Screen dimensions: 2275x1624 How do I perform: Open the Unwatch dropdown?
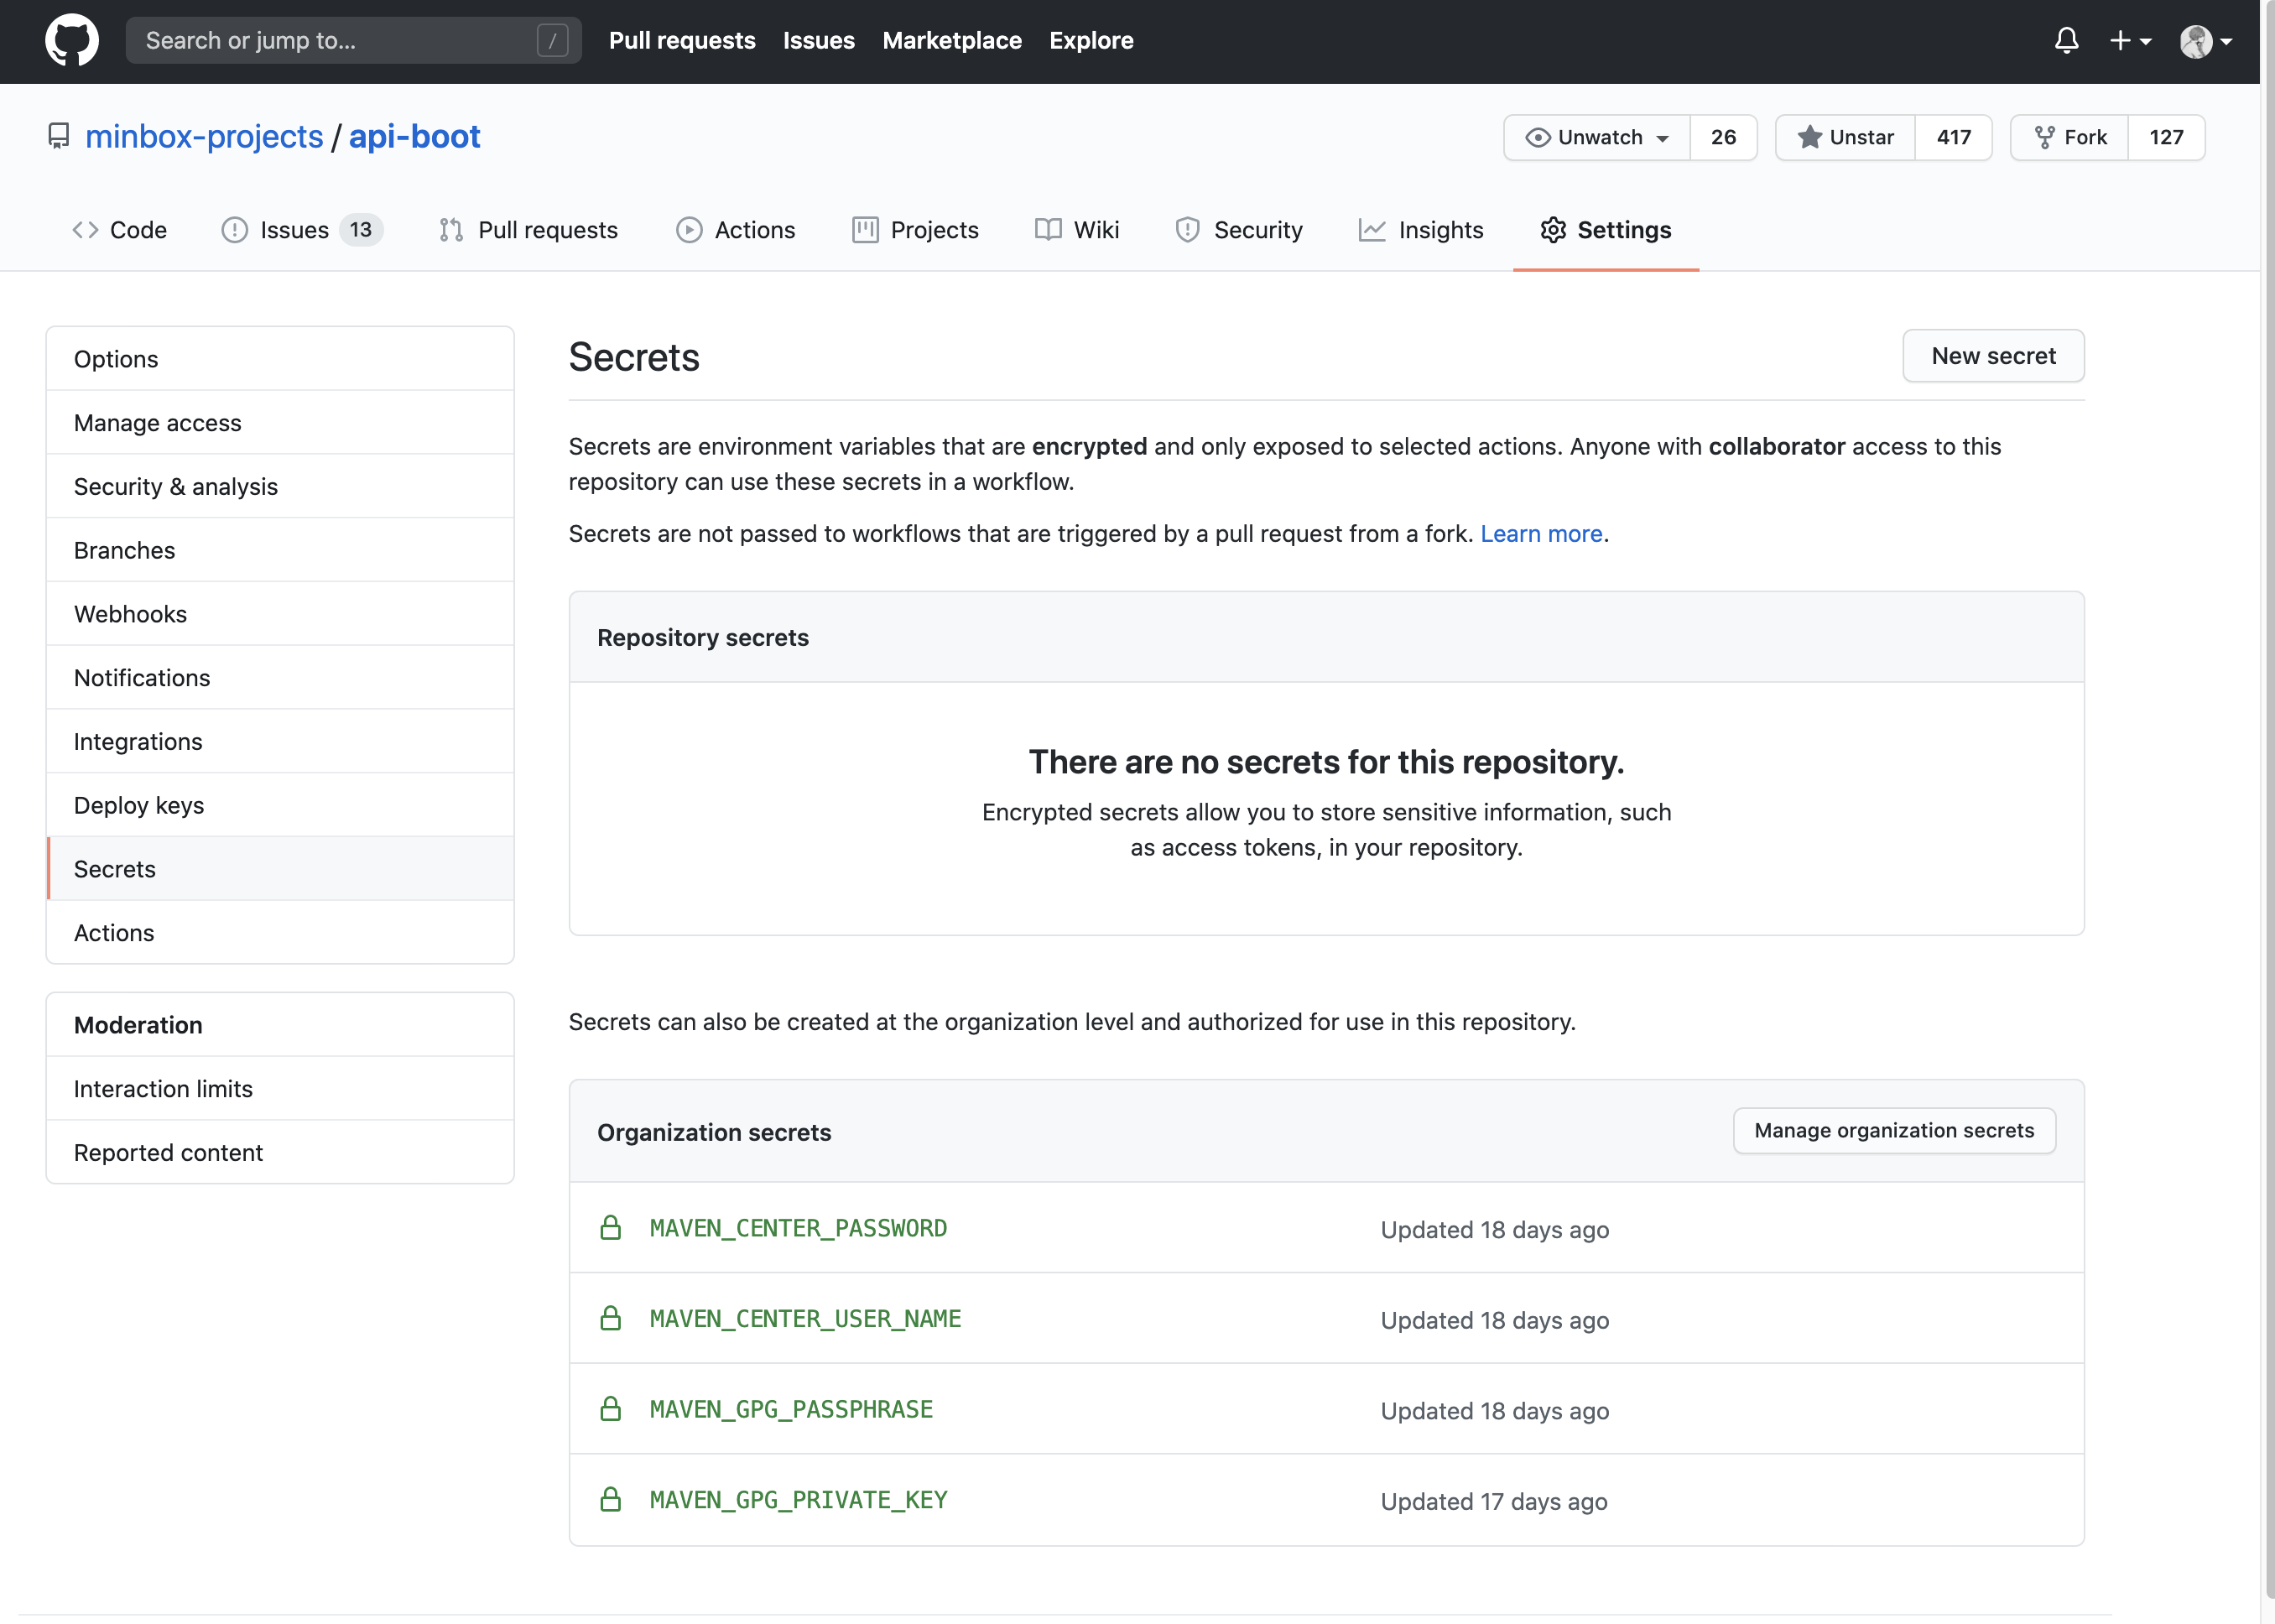[1595, 137]
